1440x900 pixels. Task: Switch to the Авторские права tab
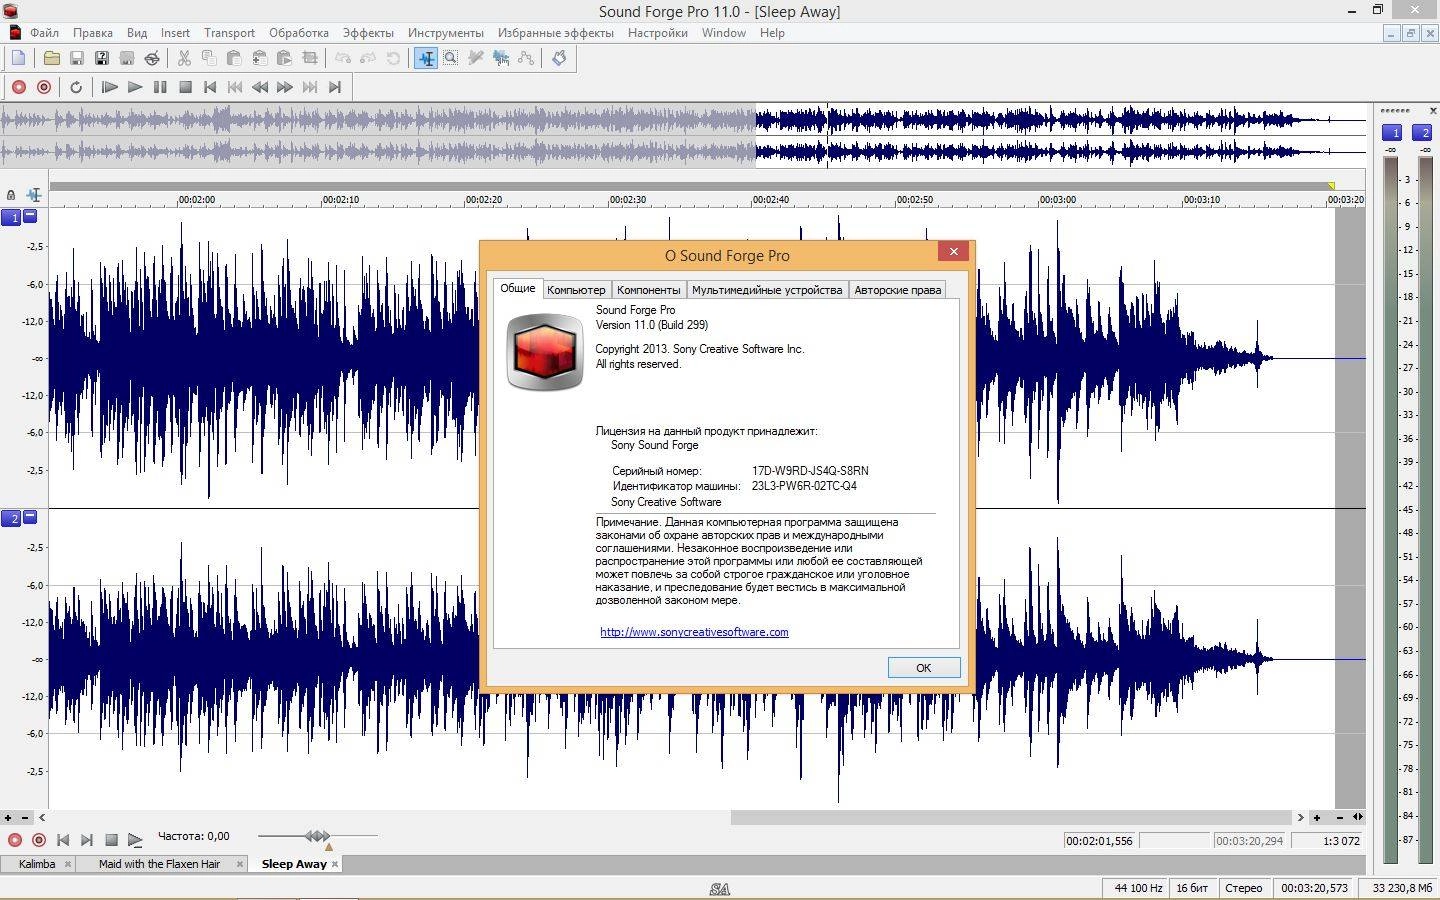(897, 290)
